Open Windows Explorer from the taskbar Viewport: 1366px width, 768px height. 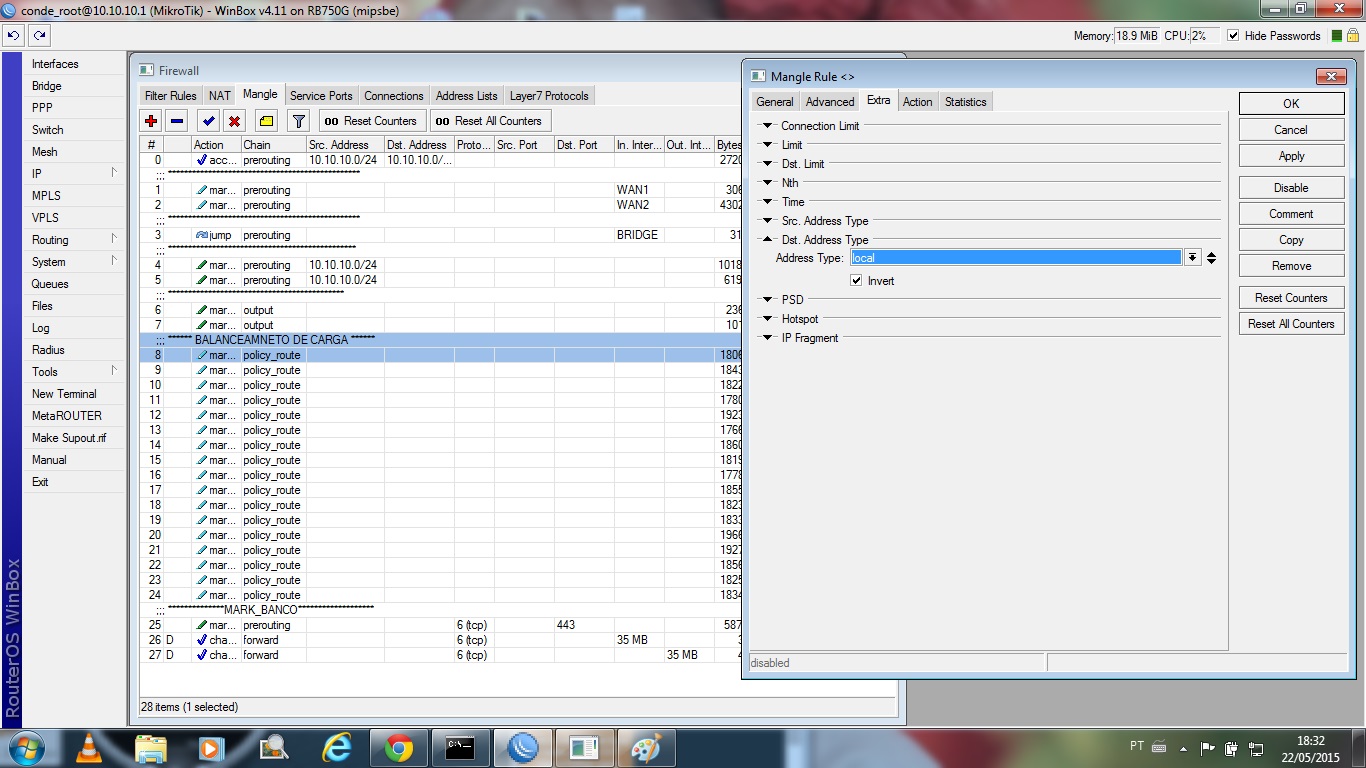click(x=151, y=748)
